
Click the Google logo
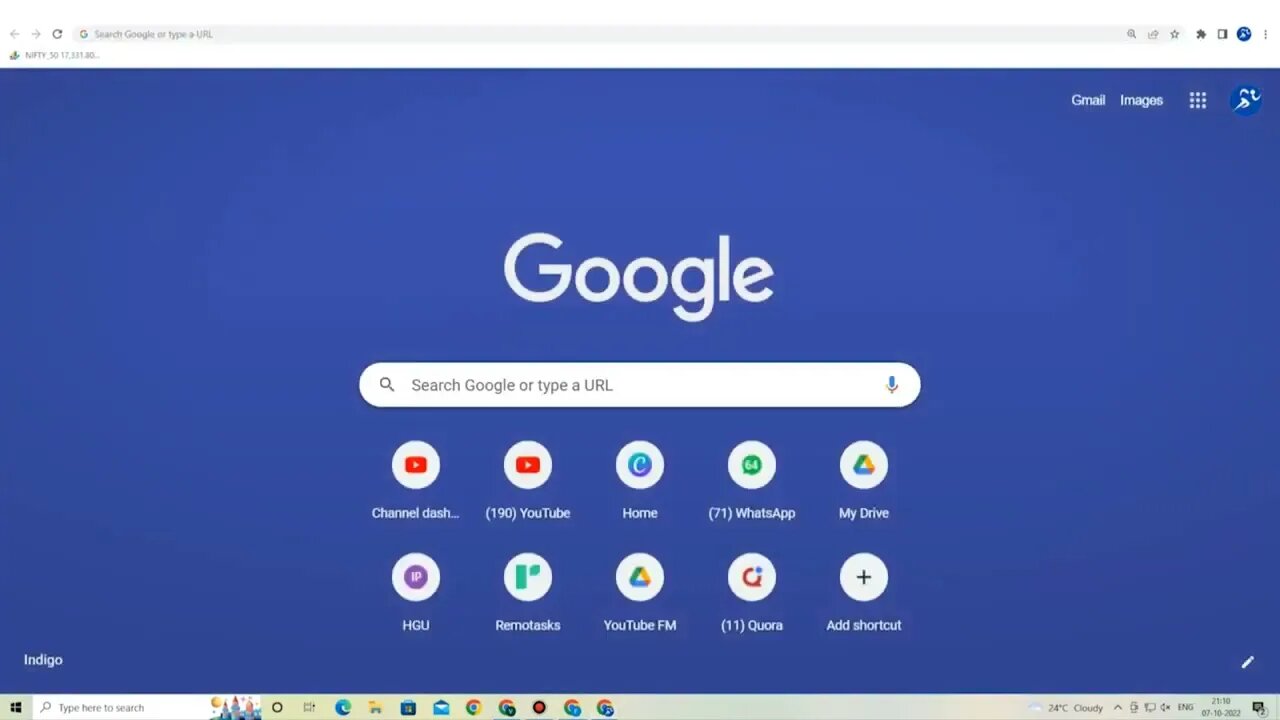click(x=639, y=276)
